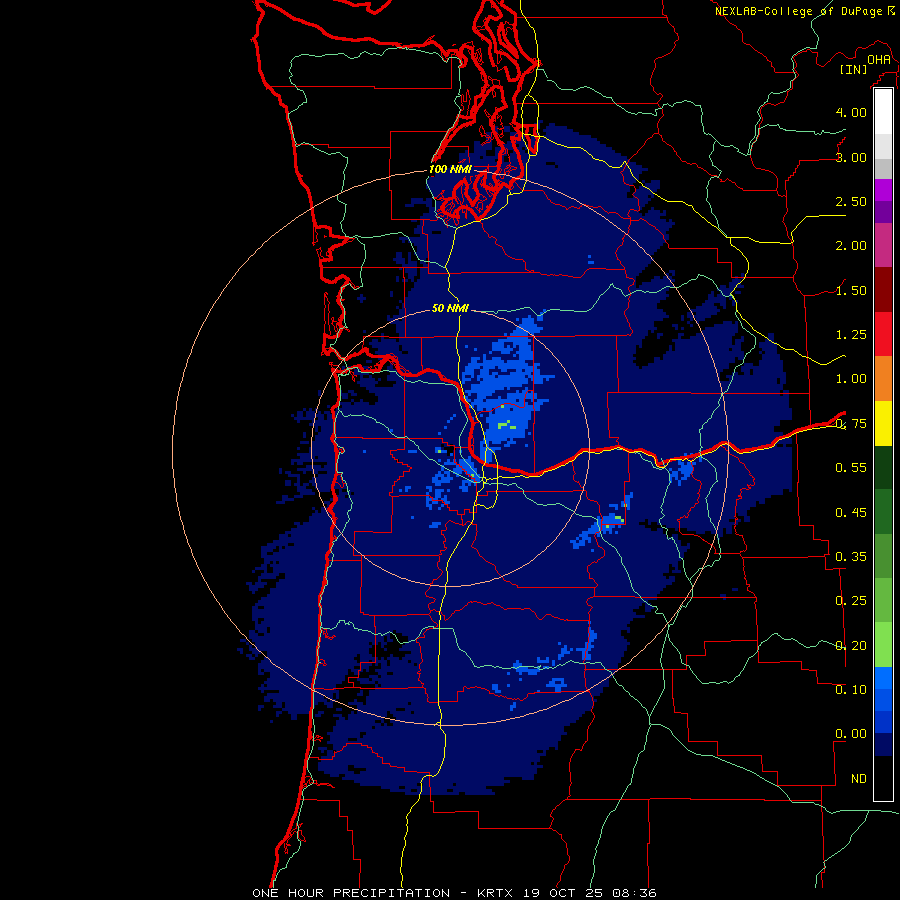
Task: Click the 0.35 legend value
Action: tap(851, 557)
